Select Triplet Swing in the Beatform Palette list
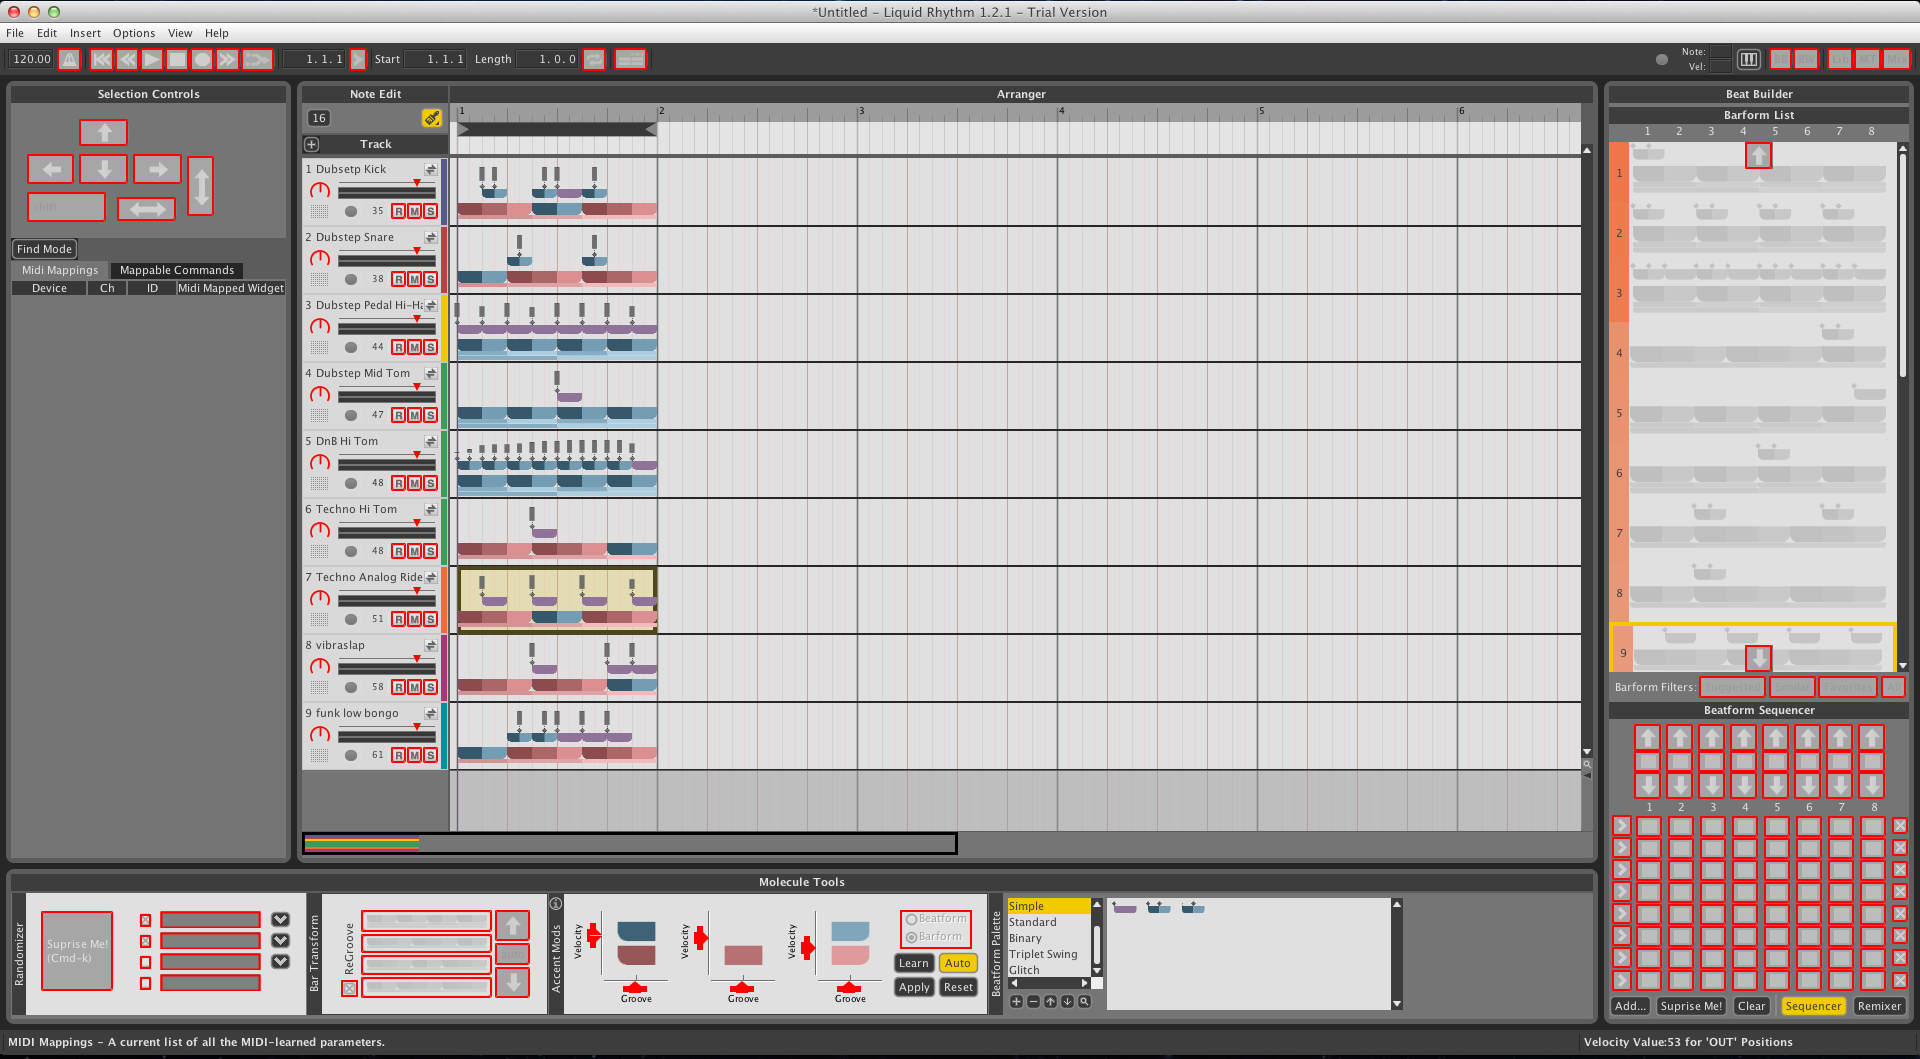The width and height of the screenshot is (1920, 1059). [1043, 954]
